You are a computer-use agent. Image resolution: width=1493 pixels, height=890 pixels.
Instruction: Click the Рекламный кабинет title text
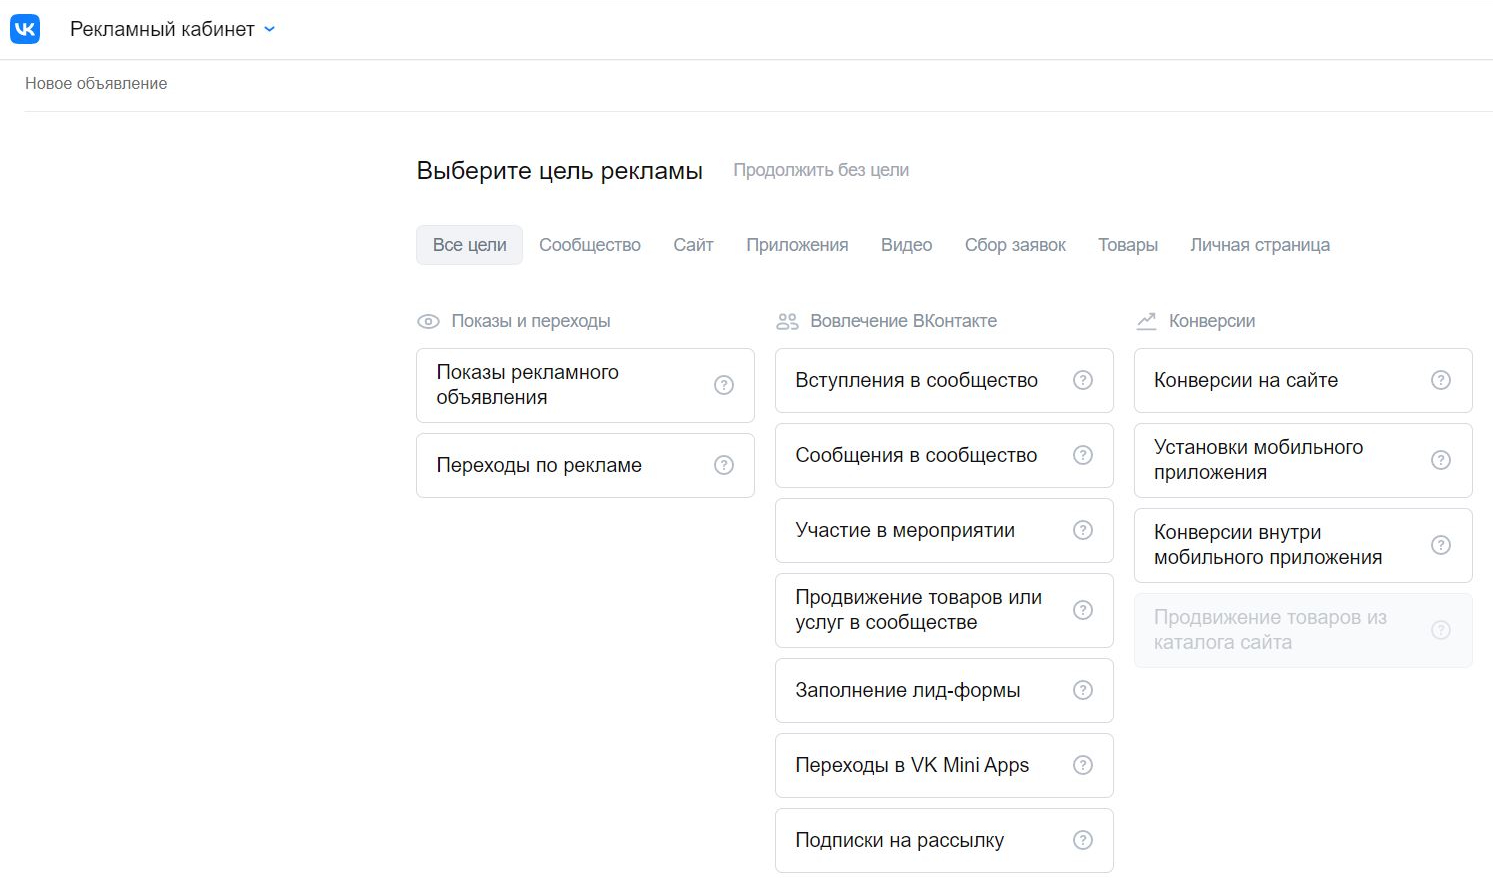162,30
